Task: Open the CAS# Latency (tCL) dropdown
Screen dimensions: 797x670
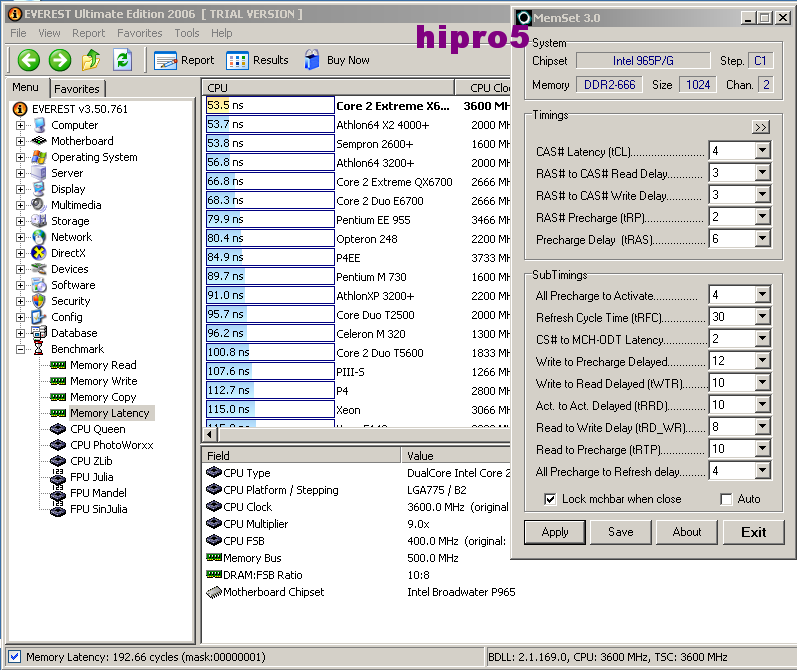Action: pos(762,150)
